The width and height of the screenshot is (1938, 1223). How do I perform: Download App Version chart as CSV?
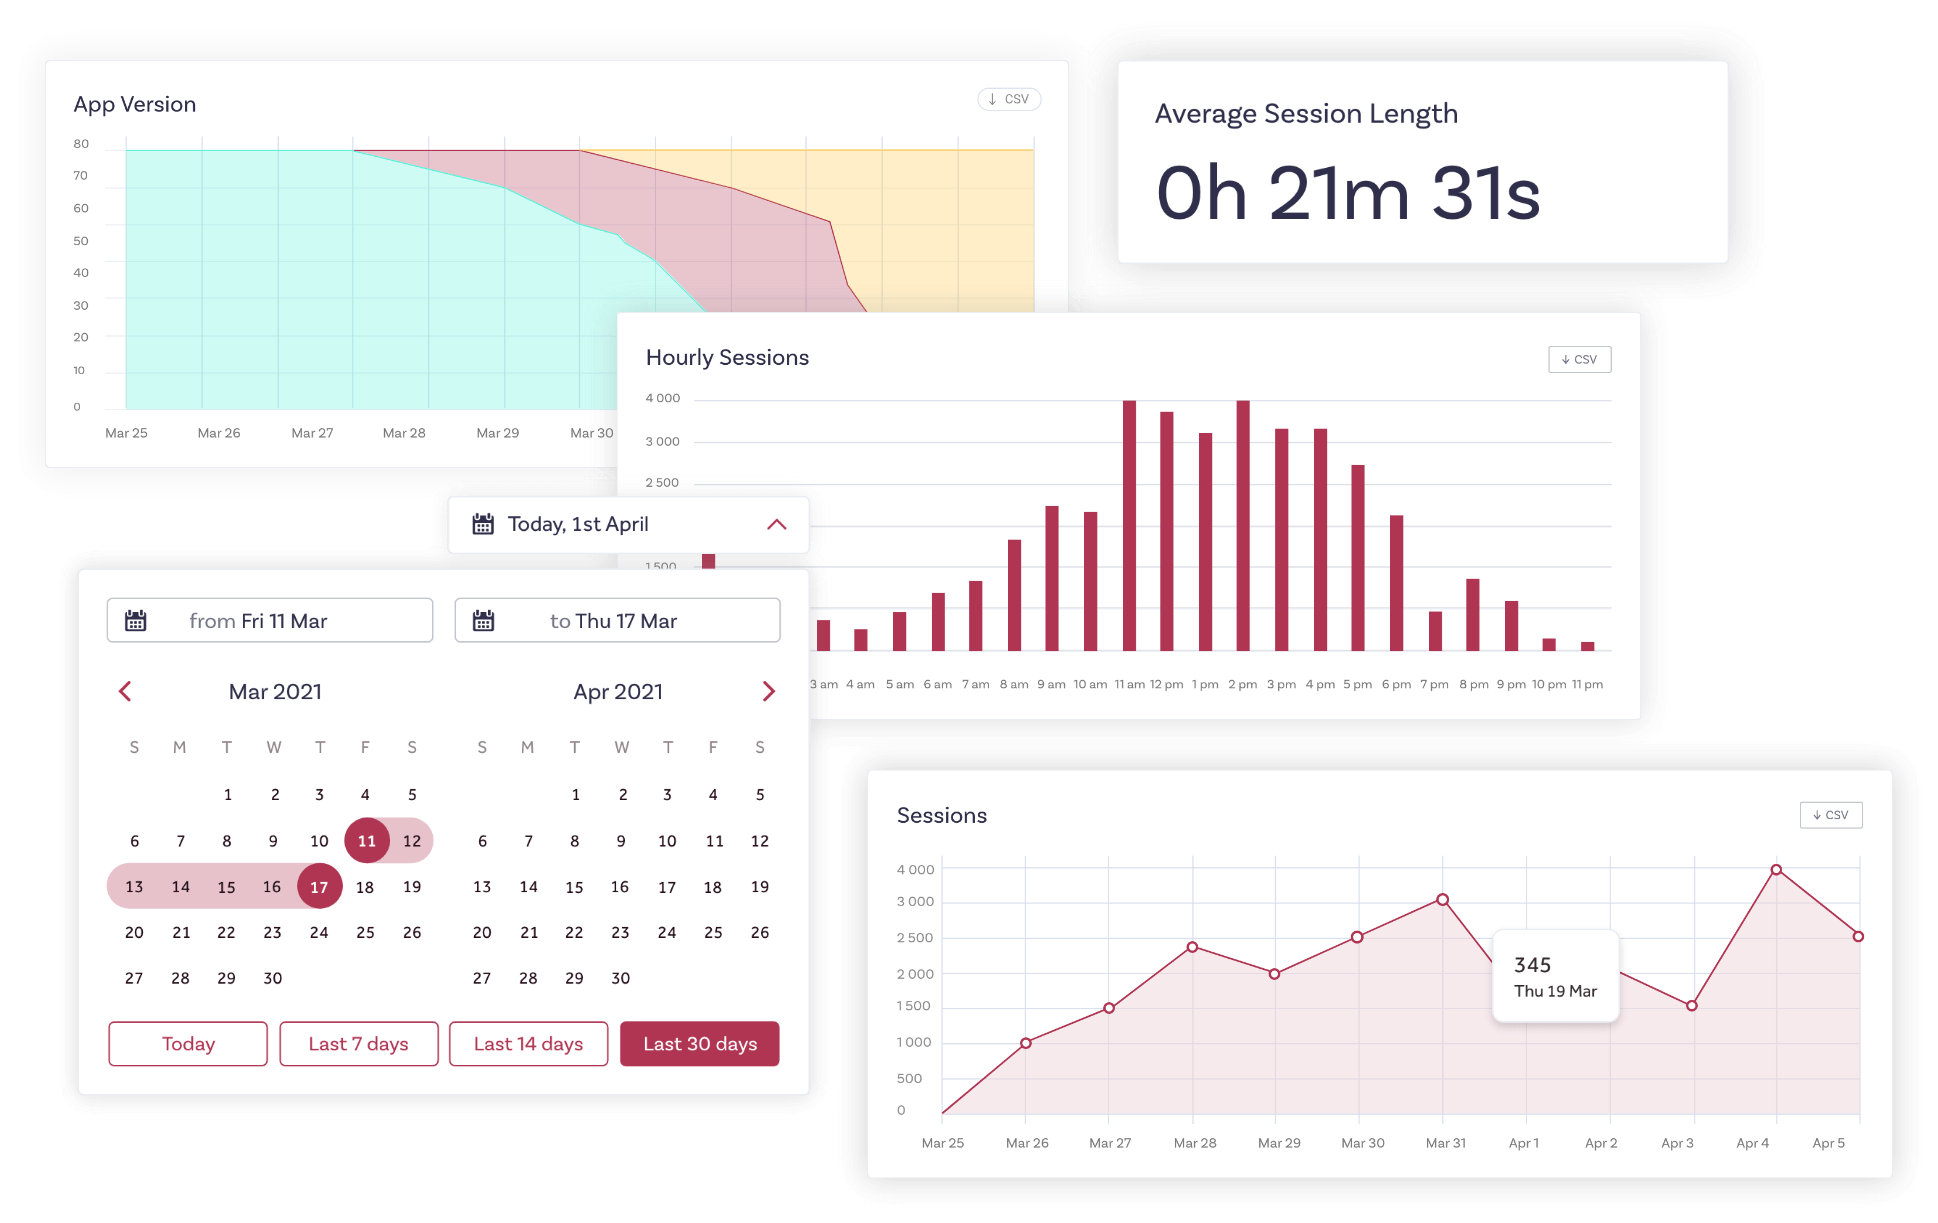(1009, 99)
